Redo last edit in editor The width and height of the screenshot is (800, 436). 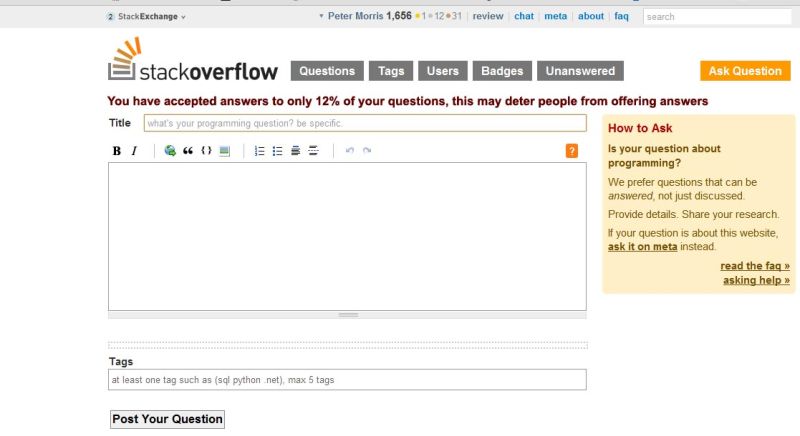[367, 150]
